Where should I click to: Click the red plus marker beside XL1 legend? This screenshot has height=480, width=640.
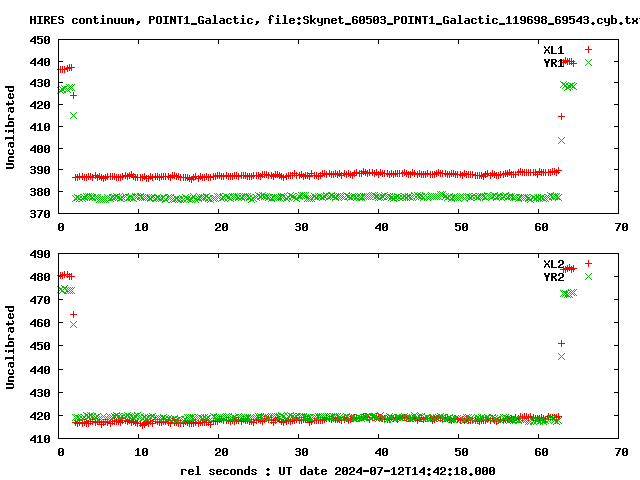coord(588,50)
